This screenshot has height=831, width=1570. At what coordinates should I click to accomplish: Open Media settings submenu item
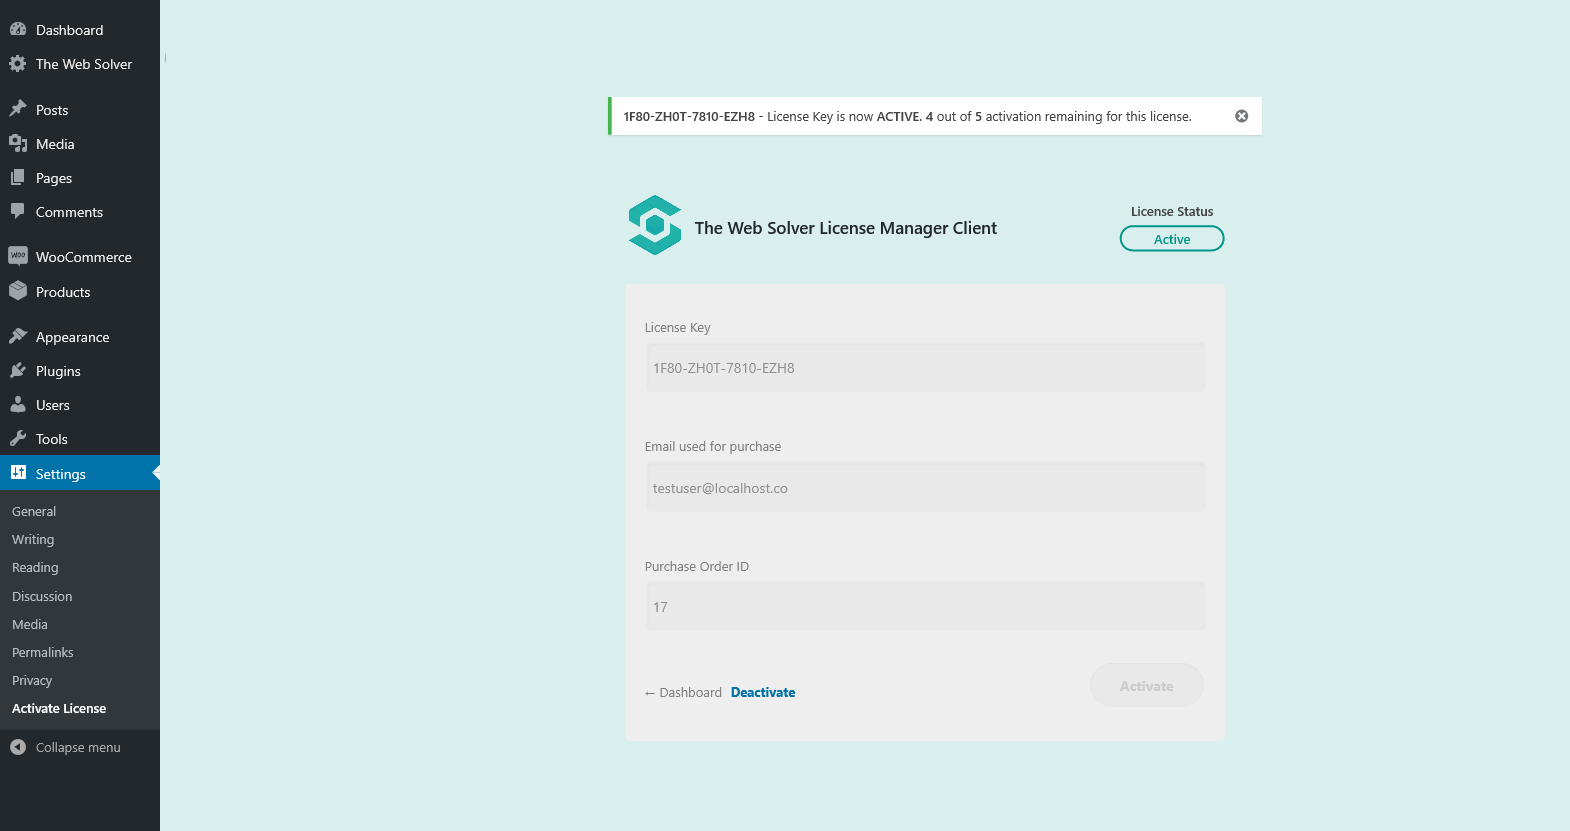click(x=30, y=624)
